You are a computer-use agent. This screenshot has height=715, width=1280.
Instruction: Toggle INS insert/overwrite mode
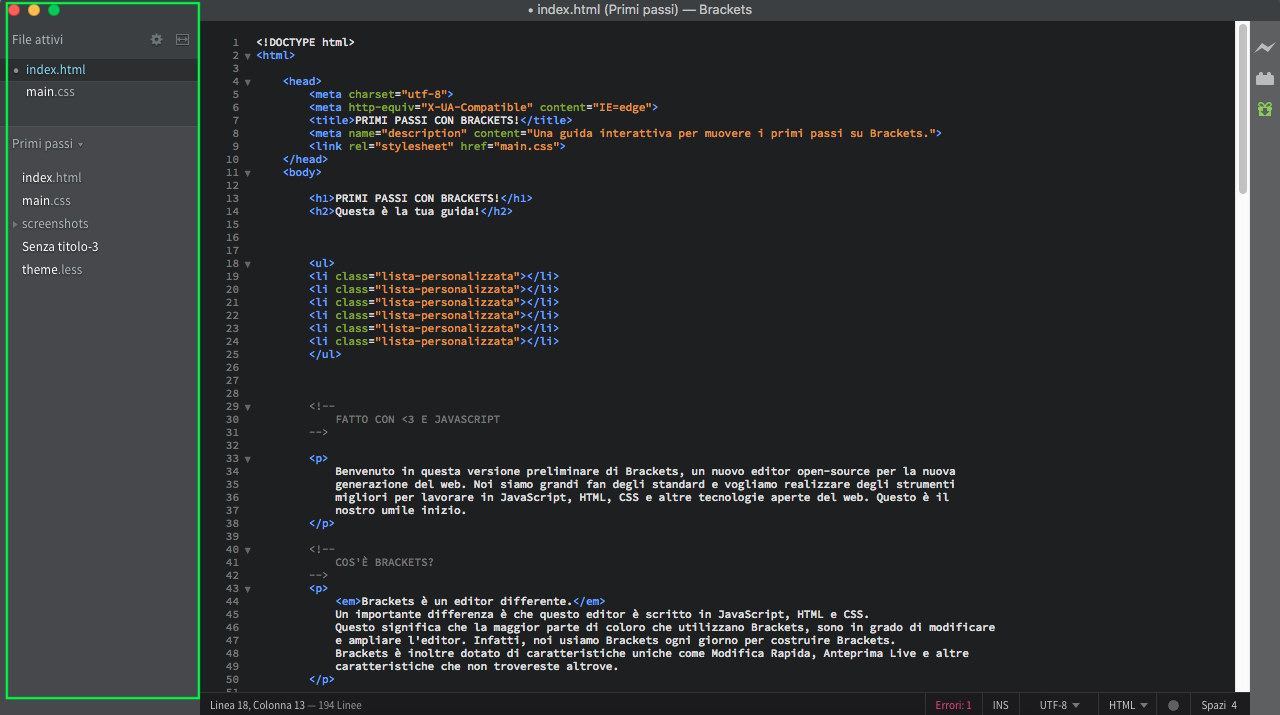(x=1000, y=705)
